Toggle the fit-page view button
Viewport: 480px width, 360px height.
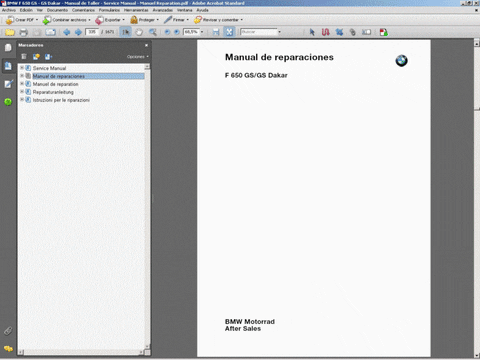point(229,32)
